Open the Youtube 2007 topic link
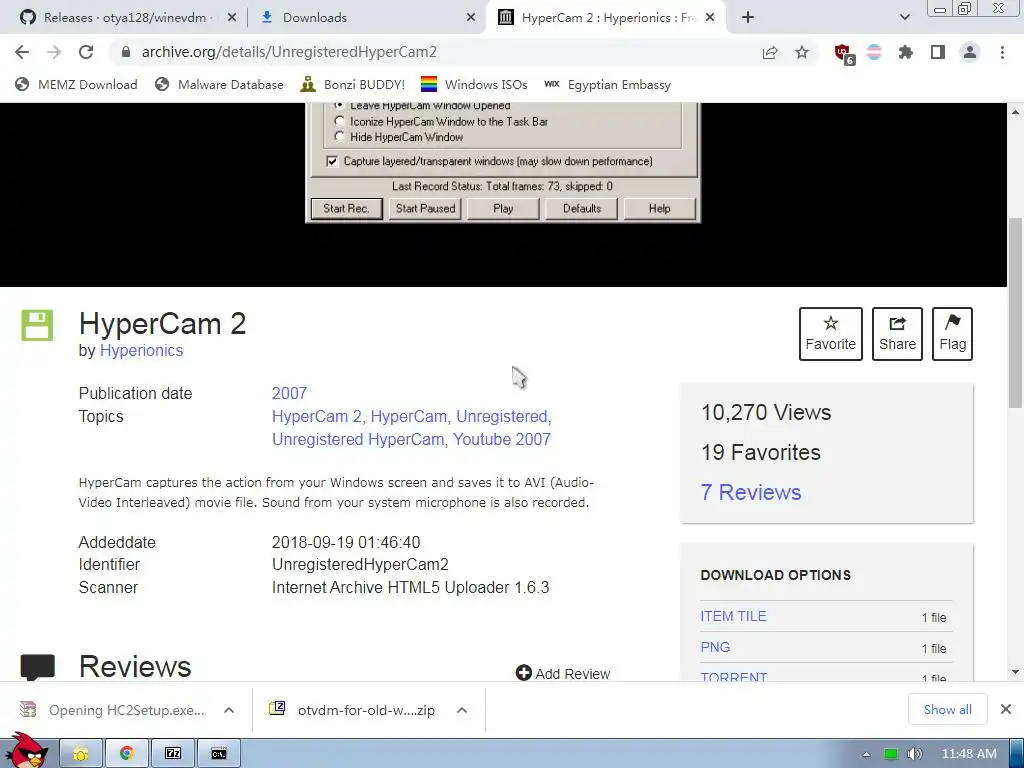The width and height of the screenshot is (1024, 768). [x=502, y=440]
